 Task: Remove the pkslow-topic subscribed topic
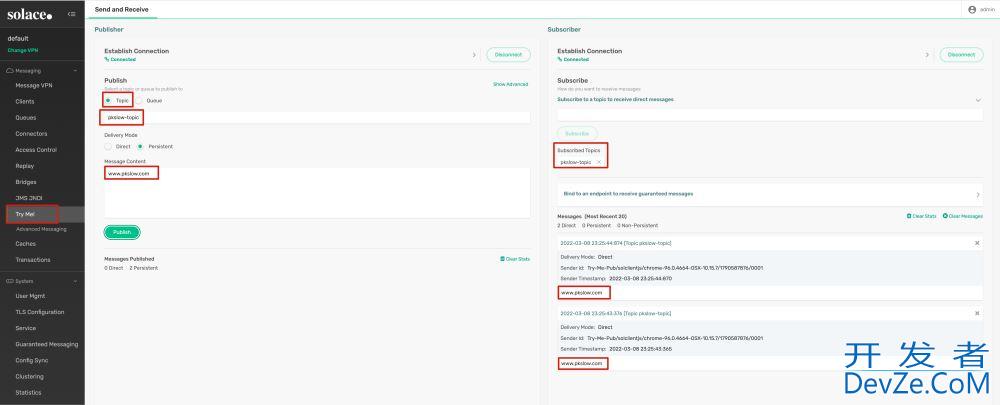(x=599, y=162)
